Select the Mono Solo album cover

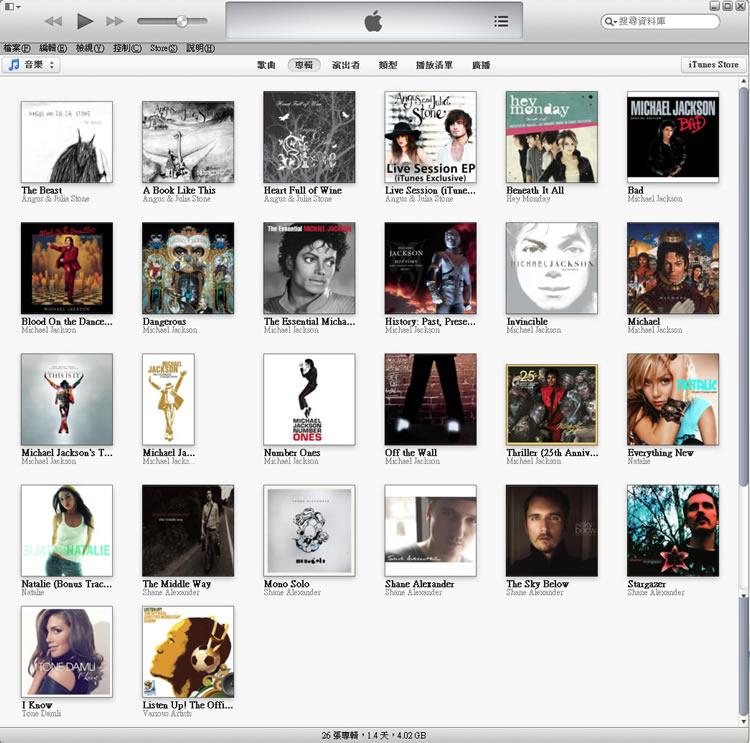click(x=309, y=531)
